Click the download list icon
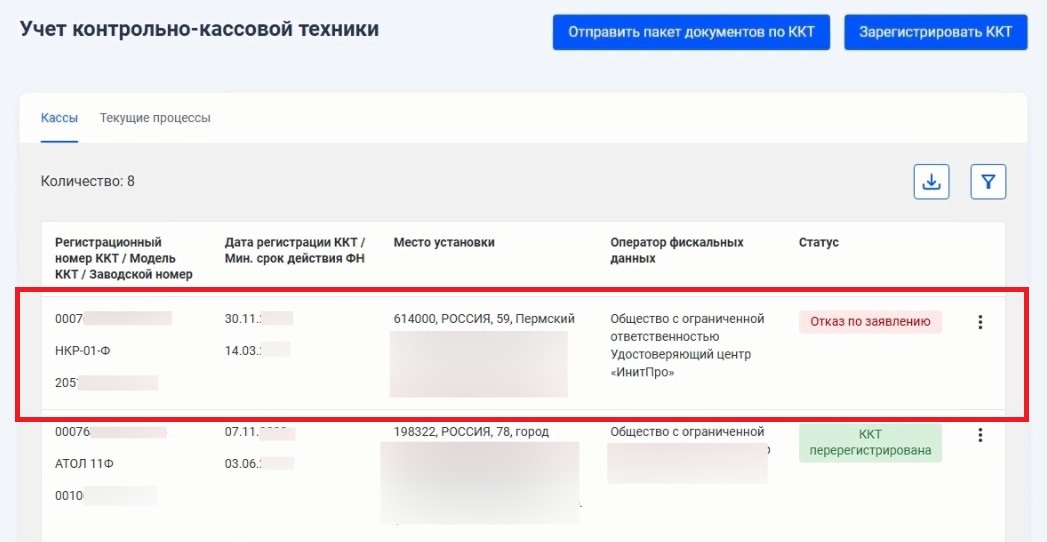The width and height of the screenshot is (1047, 542). 931,182
